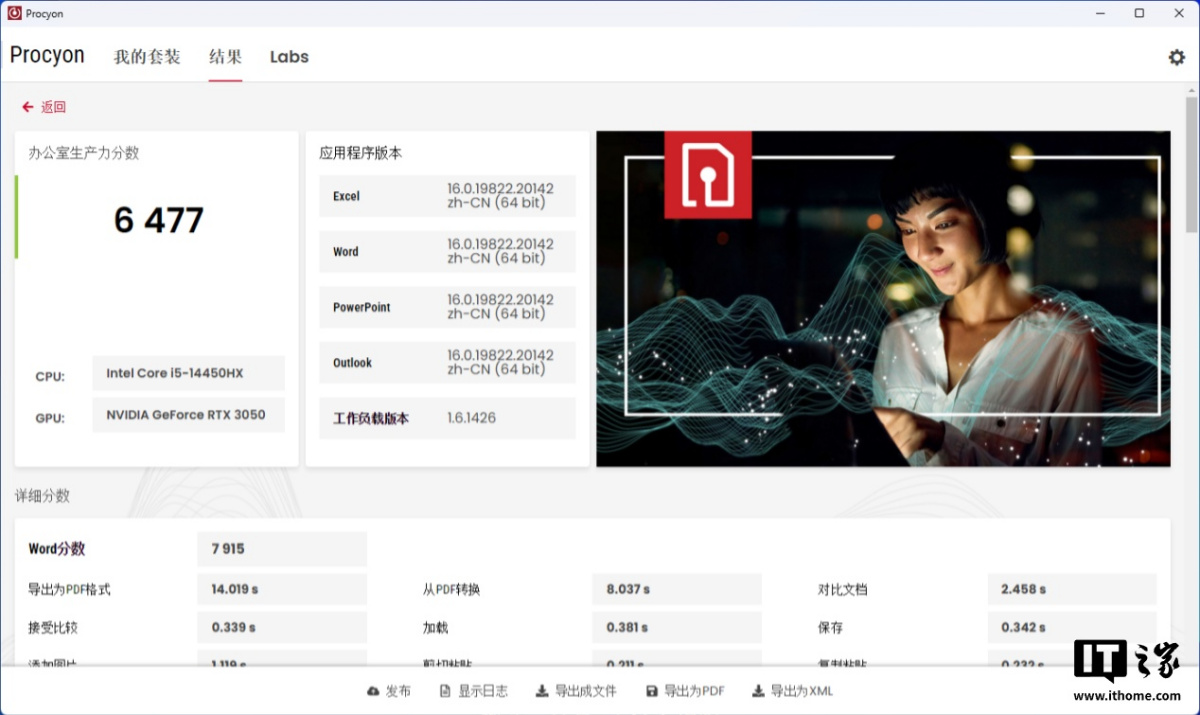Click the 返回 back link
This screenshot has width=1200, height=715.
53,107
